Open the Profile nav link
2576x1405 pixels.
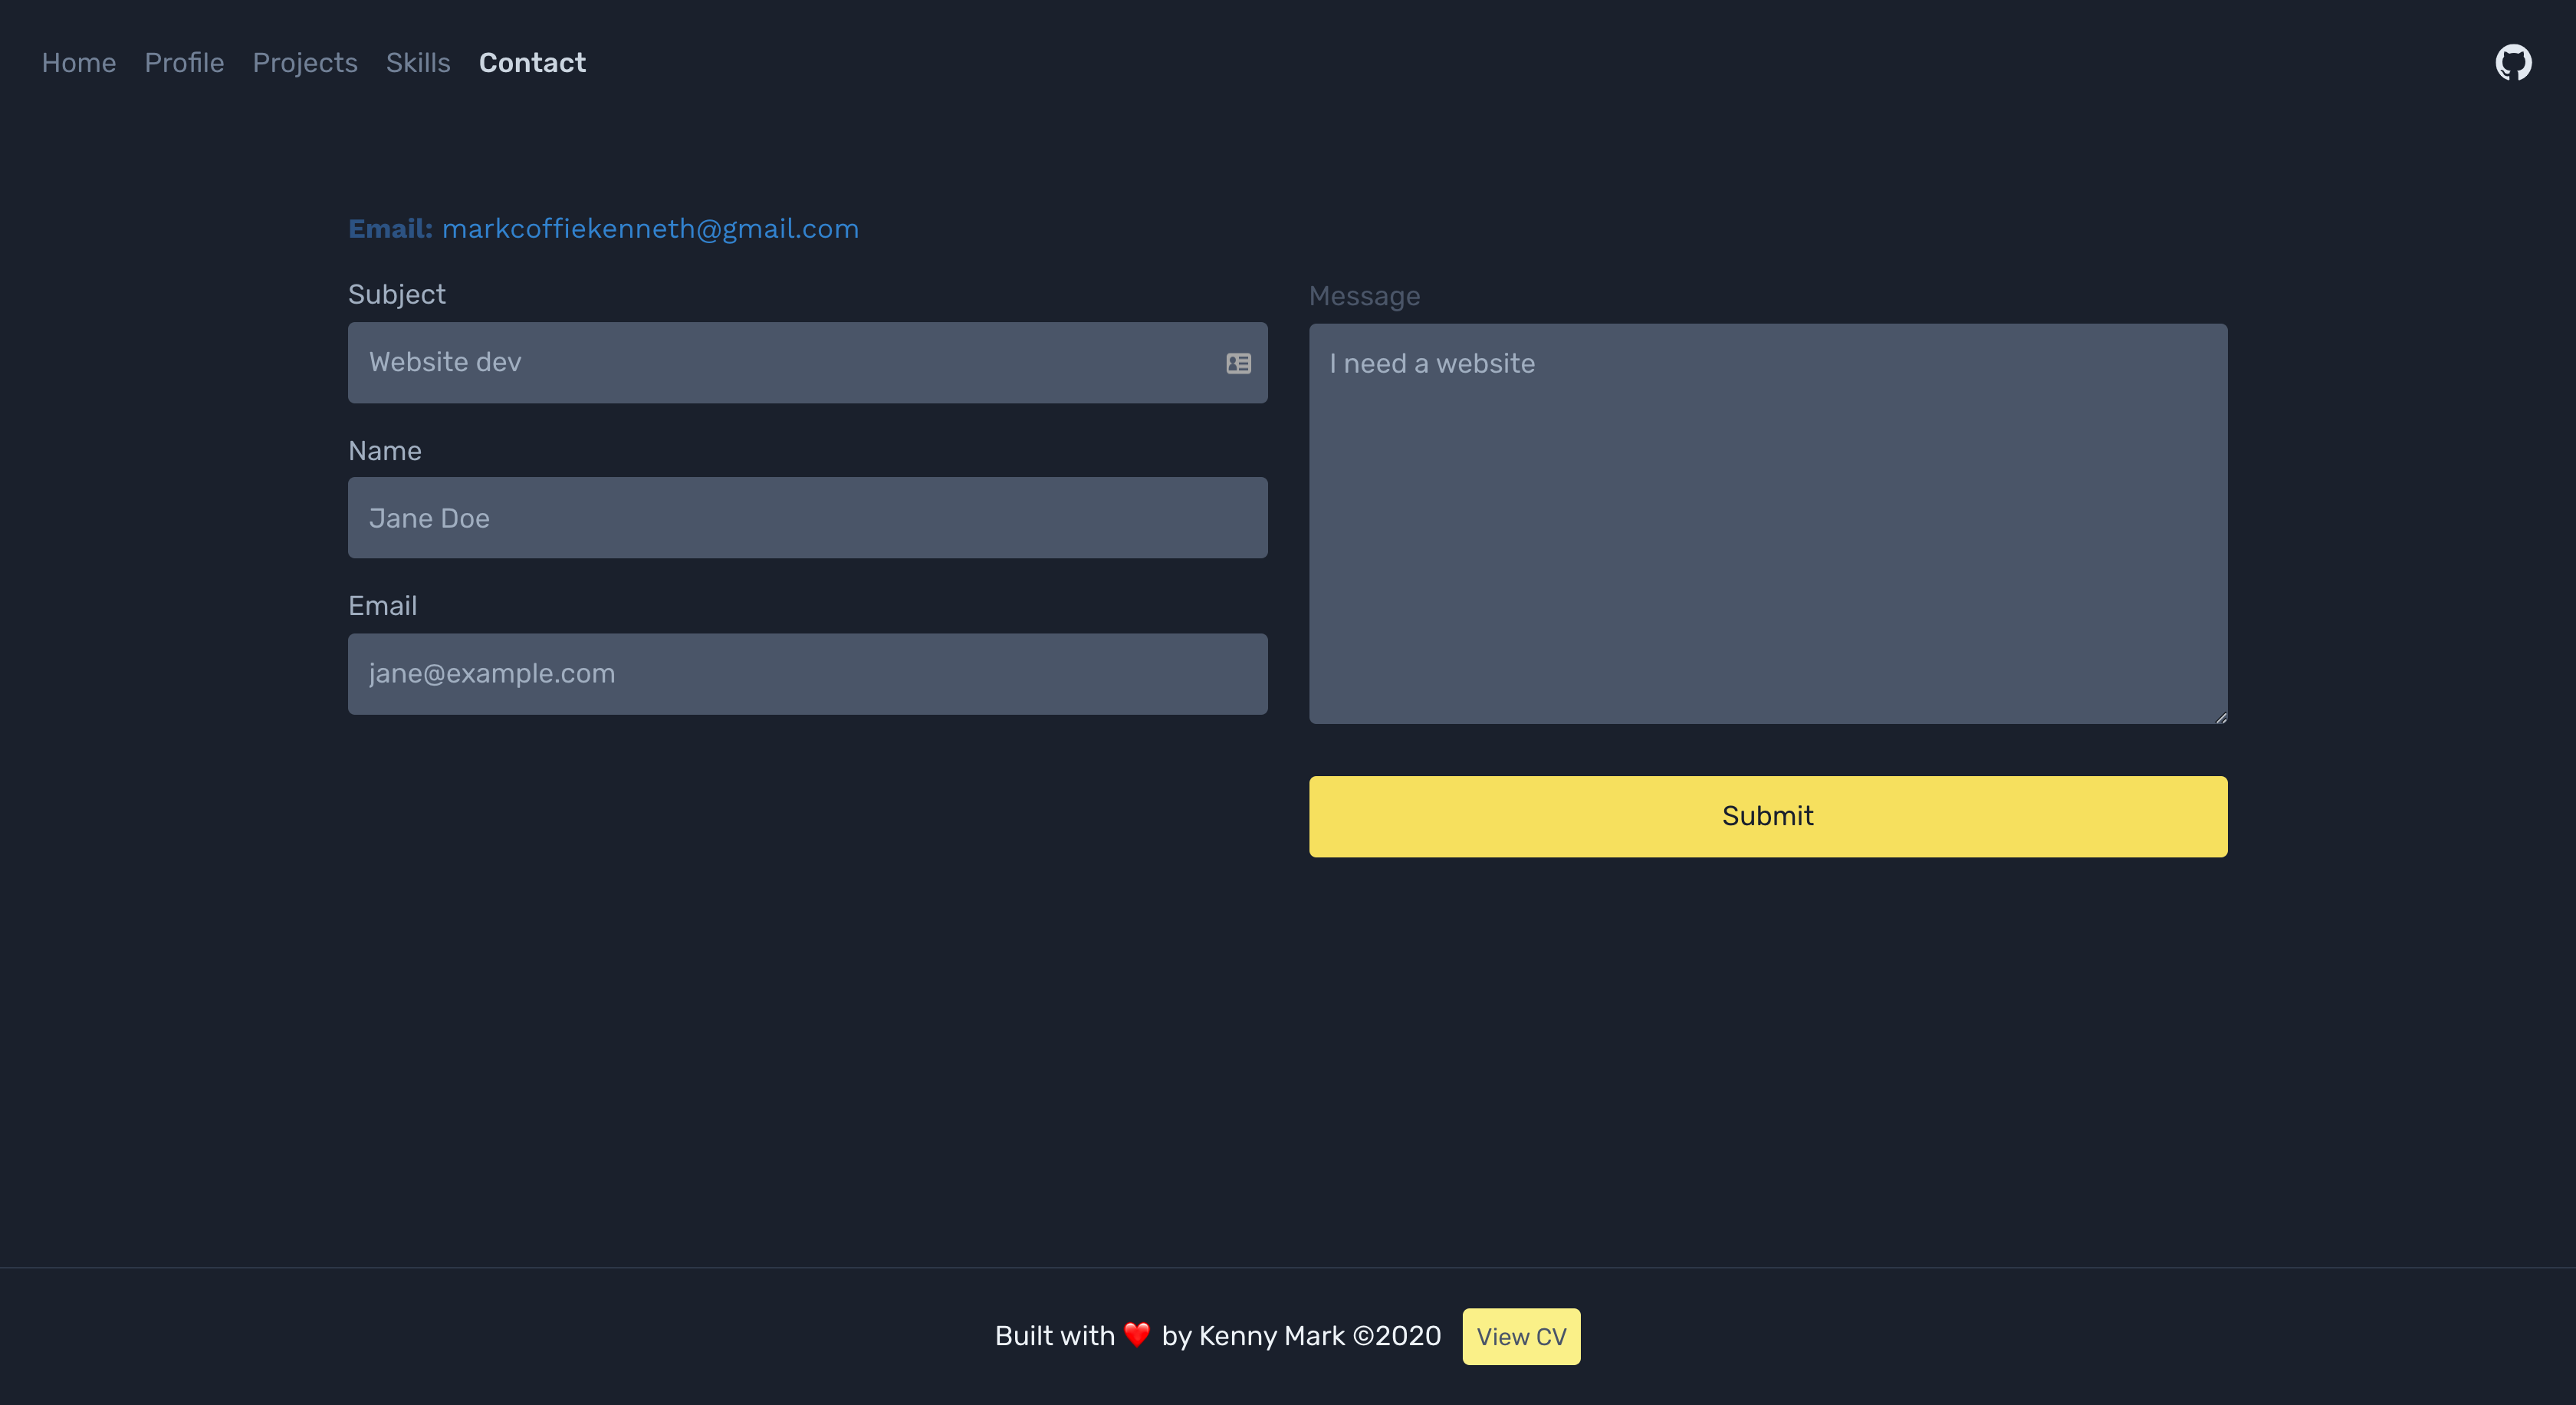click(x=184, y=63)
